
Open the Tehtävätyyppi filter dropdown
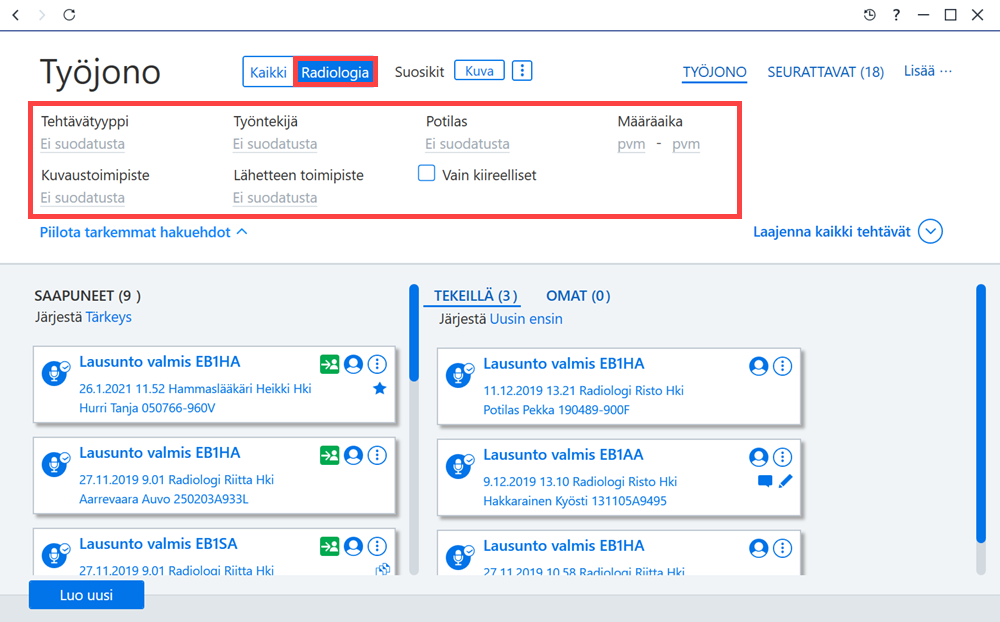tap(83, 144)
